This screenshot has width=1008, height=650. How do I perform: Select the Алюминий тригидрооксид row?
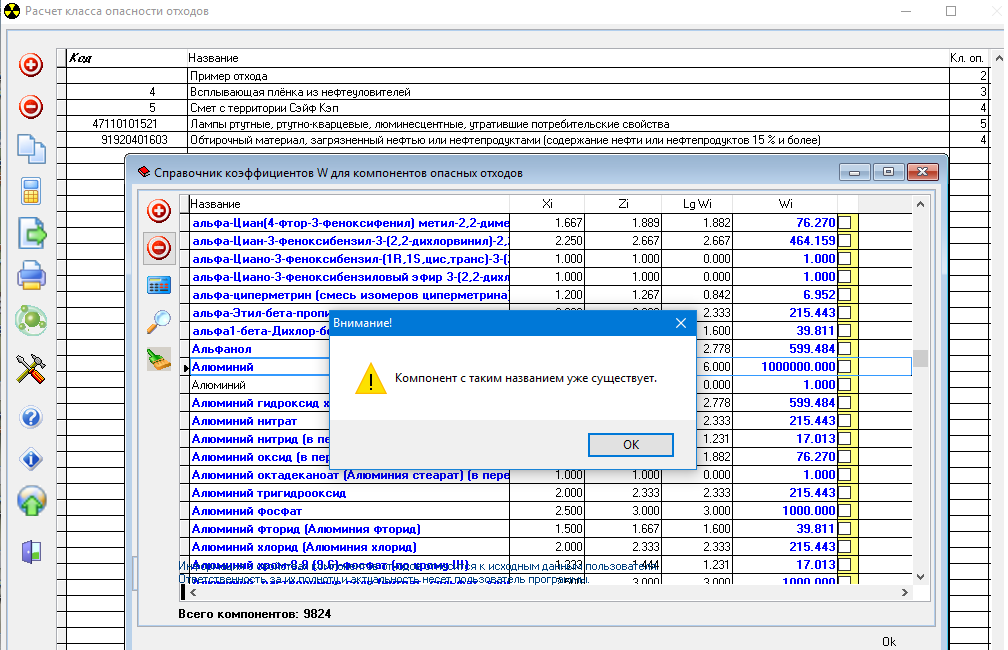pyautogui.click(x=350, y=493)
